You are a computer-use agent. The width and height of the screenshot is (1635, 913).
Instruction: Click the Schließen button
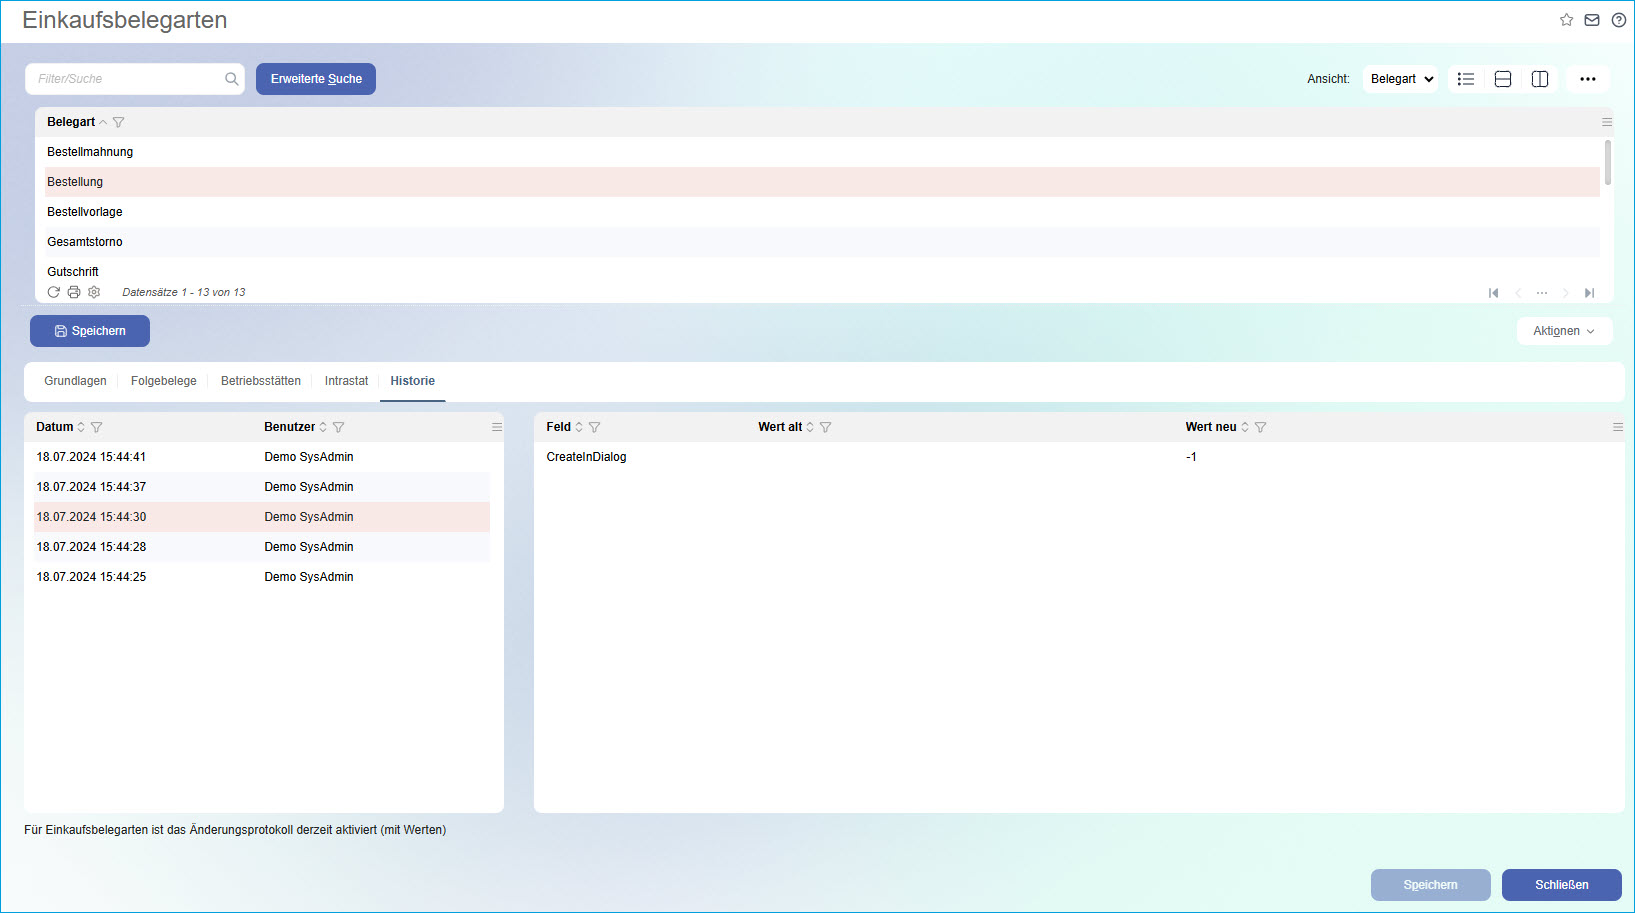1561,885
